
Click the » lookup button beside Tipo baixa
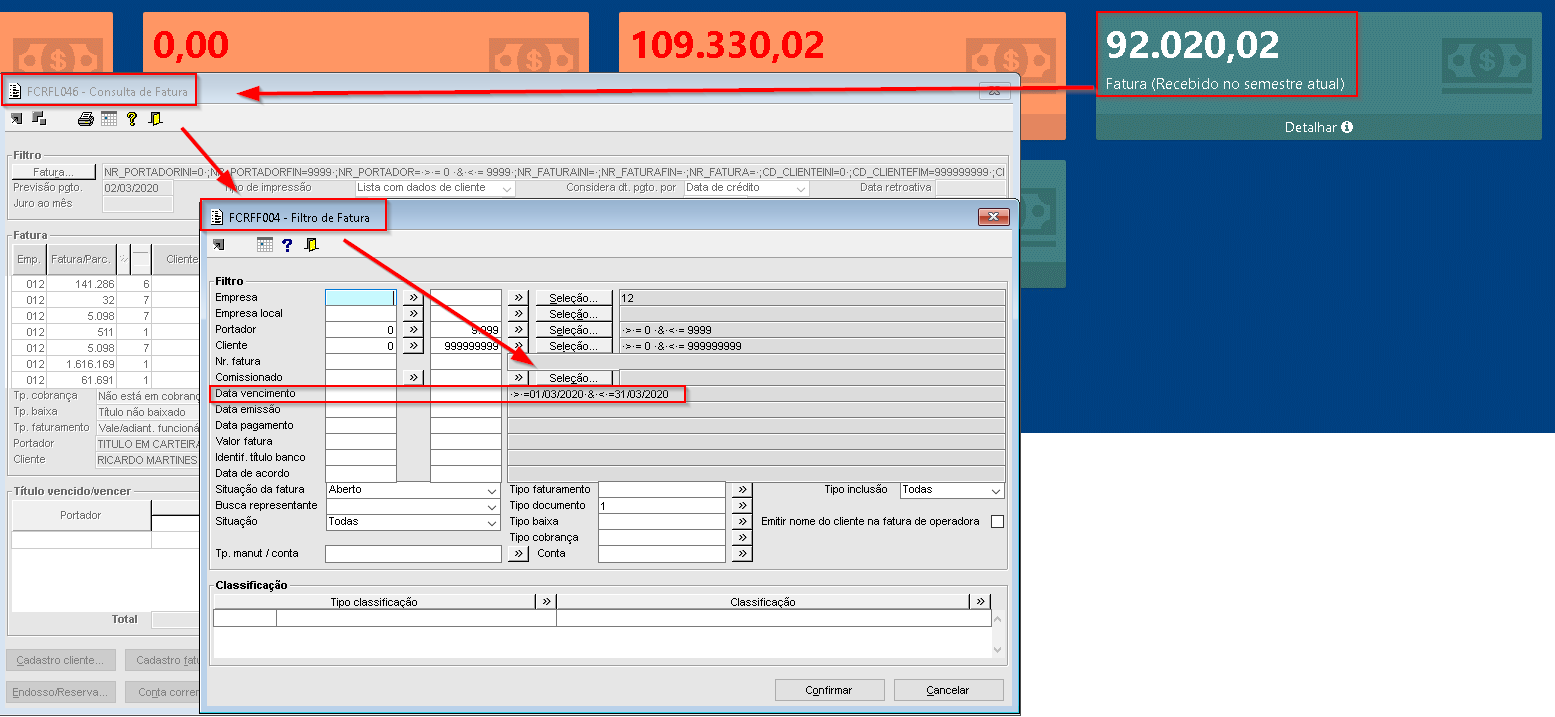pyautogui.click(x=741, y=522)
